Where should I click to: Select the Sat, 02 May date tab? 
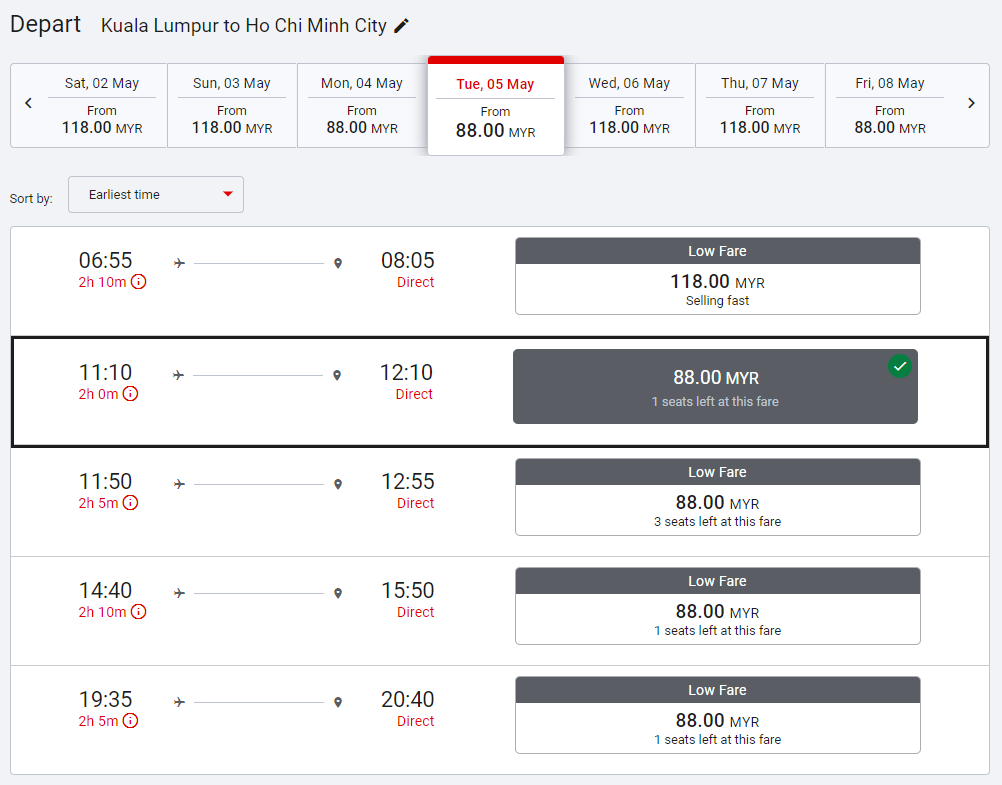coord(102,105)
